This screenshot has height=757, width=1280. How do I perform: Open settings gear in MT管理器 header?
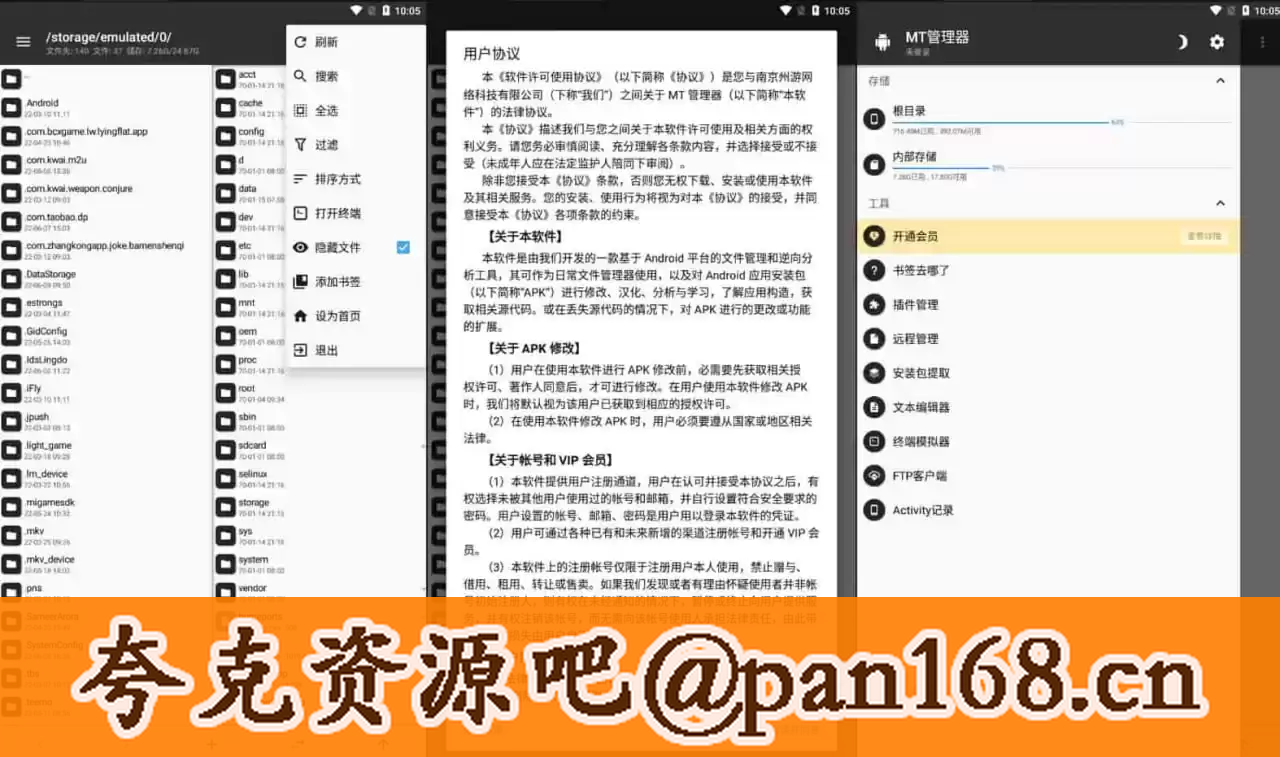pyautogui.click(x=1217, y=42)
